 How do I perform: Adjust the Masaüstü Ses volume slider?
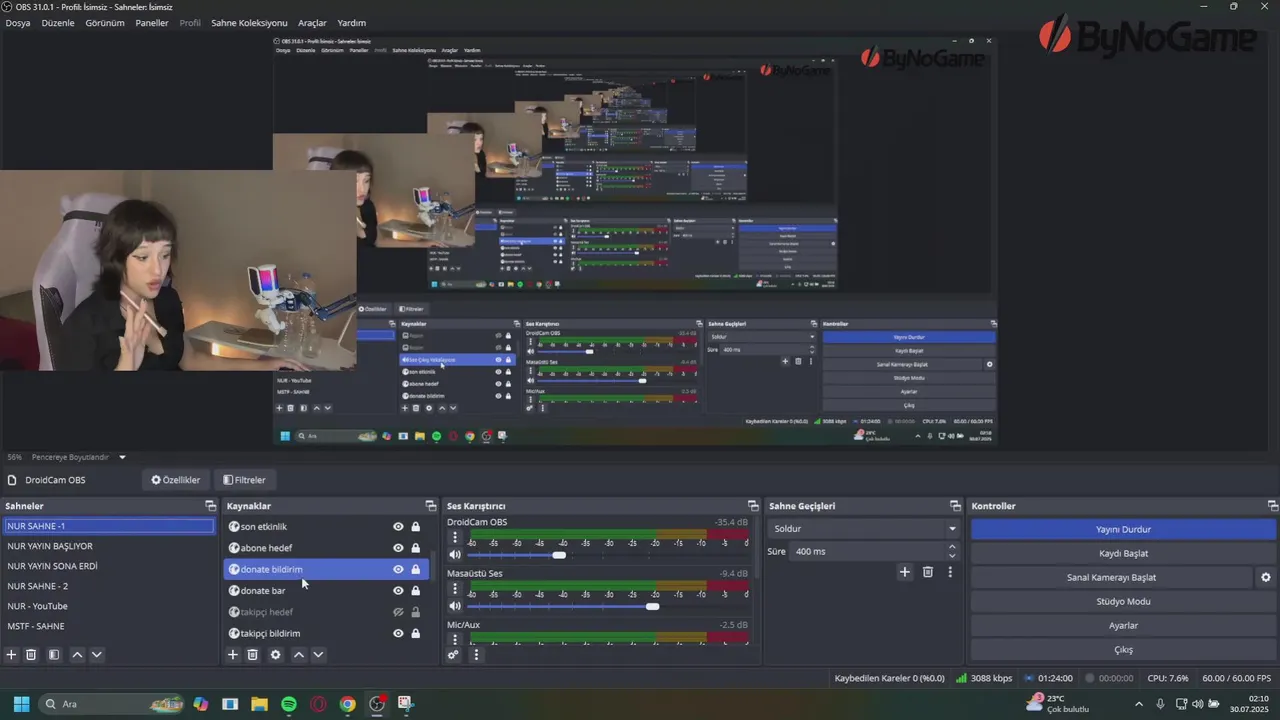pos(653,606)
